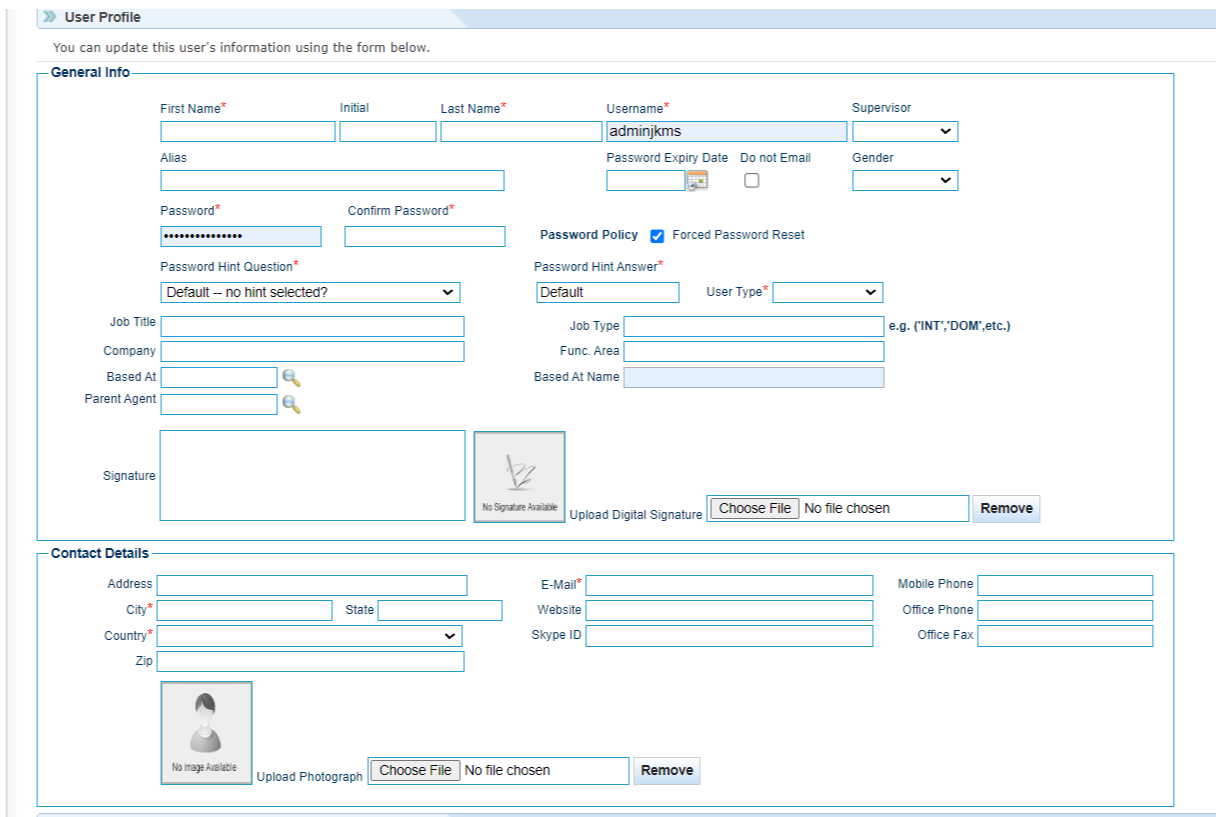
Task: Click the State input field
Action: [x=440, y=610]
